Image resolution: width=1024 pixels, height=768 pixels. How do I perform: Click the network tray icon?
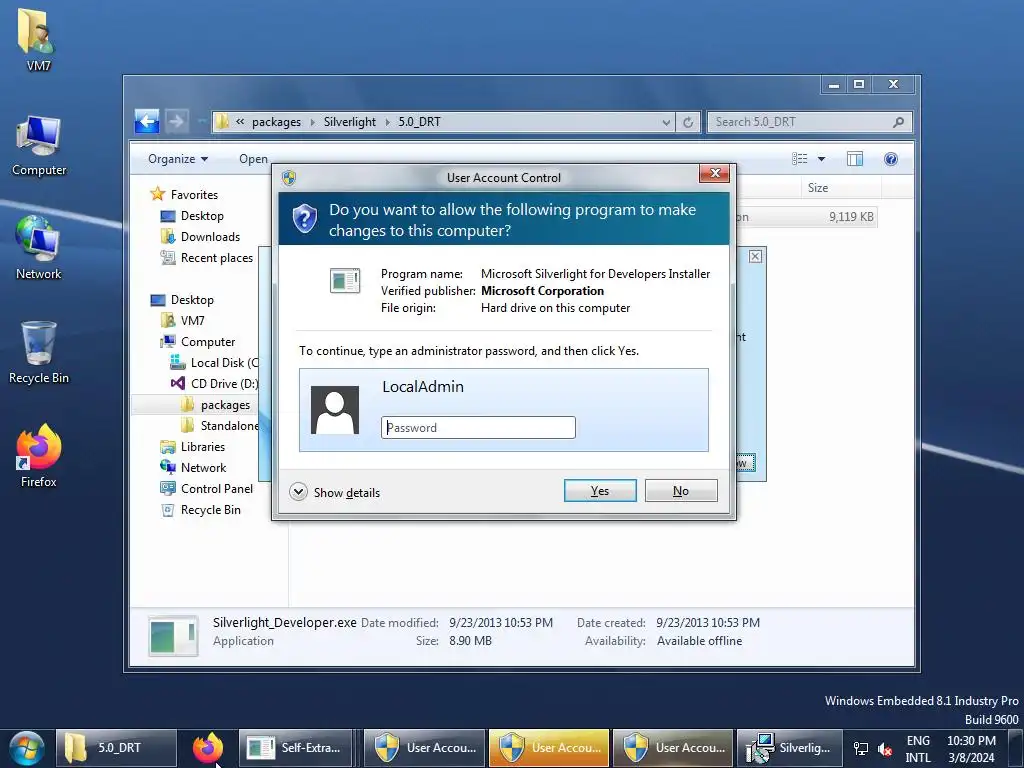[861, 749]
